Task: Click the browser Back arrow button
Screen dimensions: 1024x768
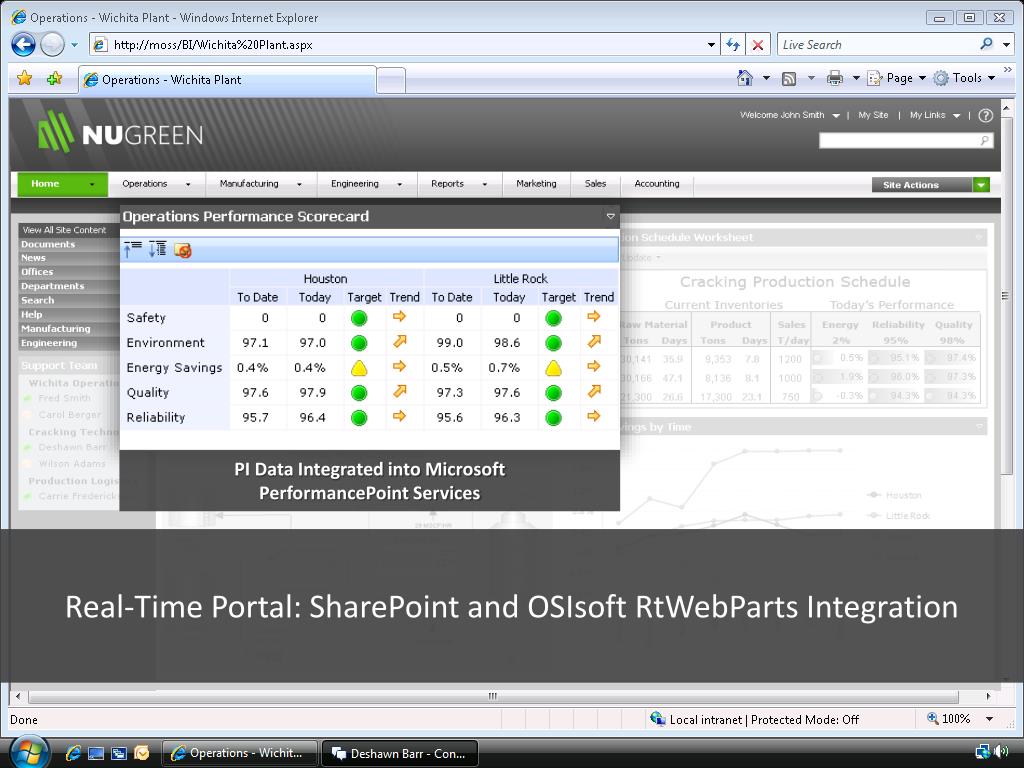Action: point(24,44)
